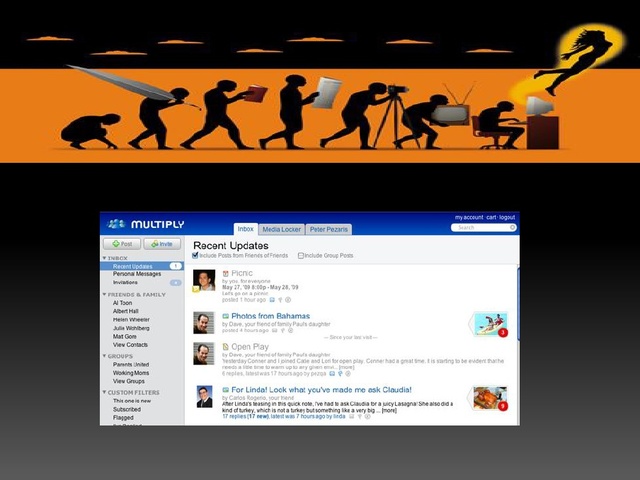Click the Picnic post author avatar
Screen dimensions: 640x480
[204, 280]
